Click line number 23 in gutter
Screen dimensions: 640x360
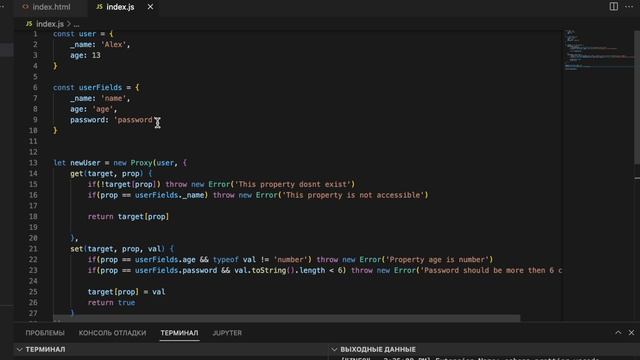coord(33,271)
